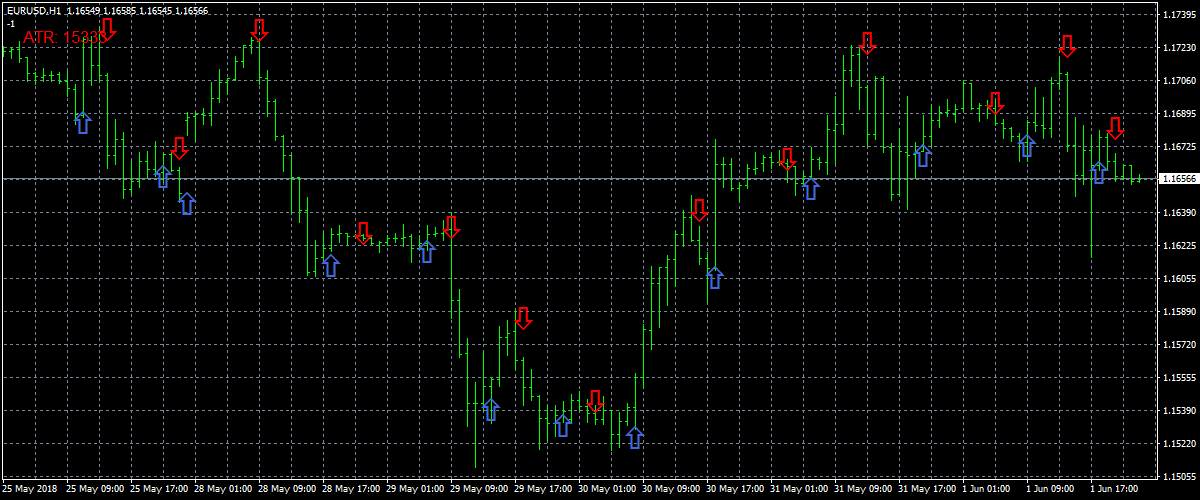Click the 1.15390 price axis label
The image size is (1200, 500).
coord(1179,411)
